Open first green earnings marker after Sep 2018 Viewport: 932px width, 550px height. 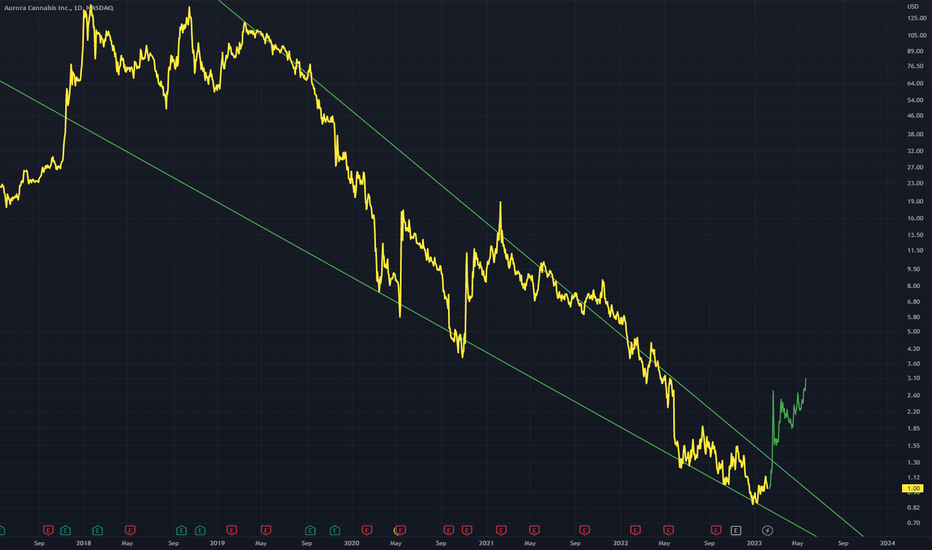pyautogui.click(x=181, y=530)
